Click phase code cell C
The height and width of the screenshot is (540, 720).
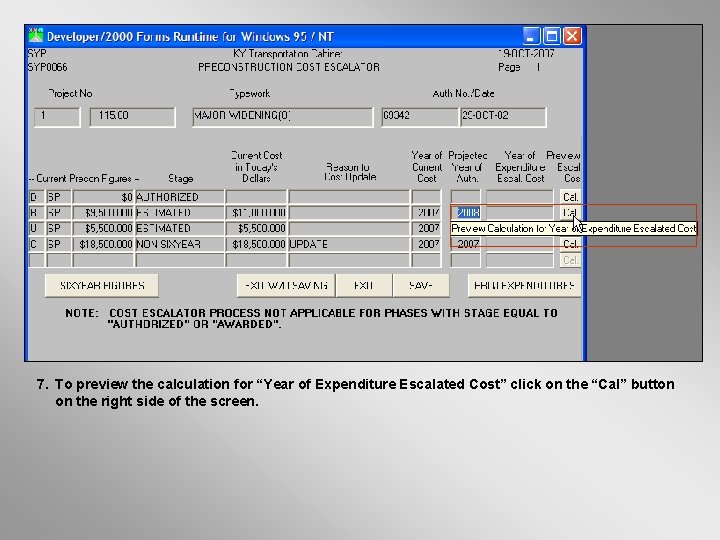36,244
